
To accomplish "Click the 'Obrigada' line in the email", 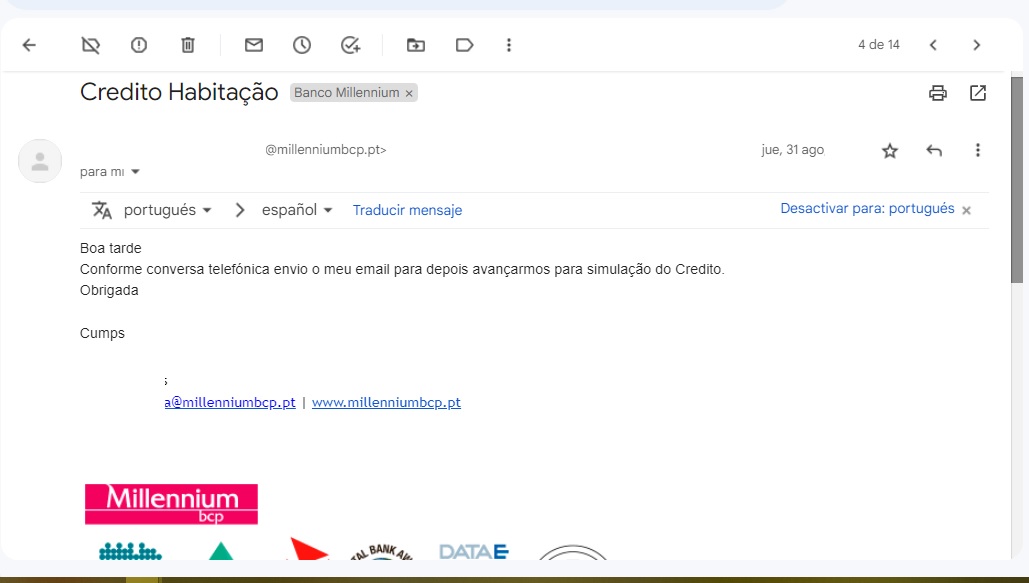I will click(x=109, y=290).
